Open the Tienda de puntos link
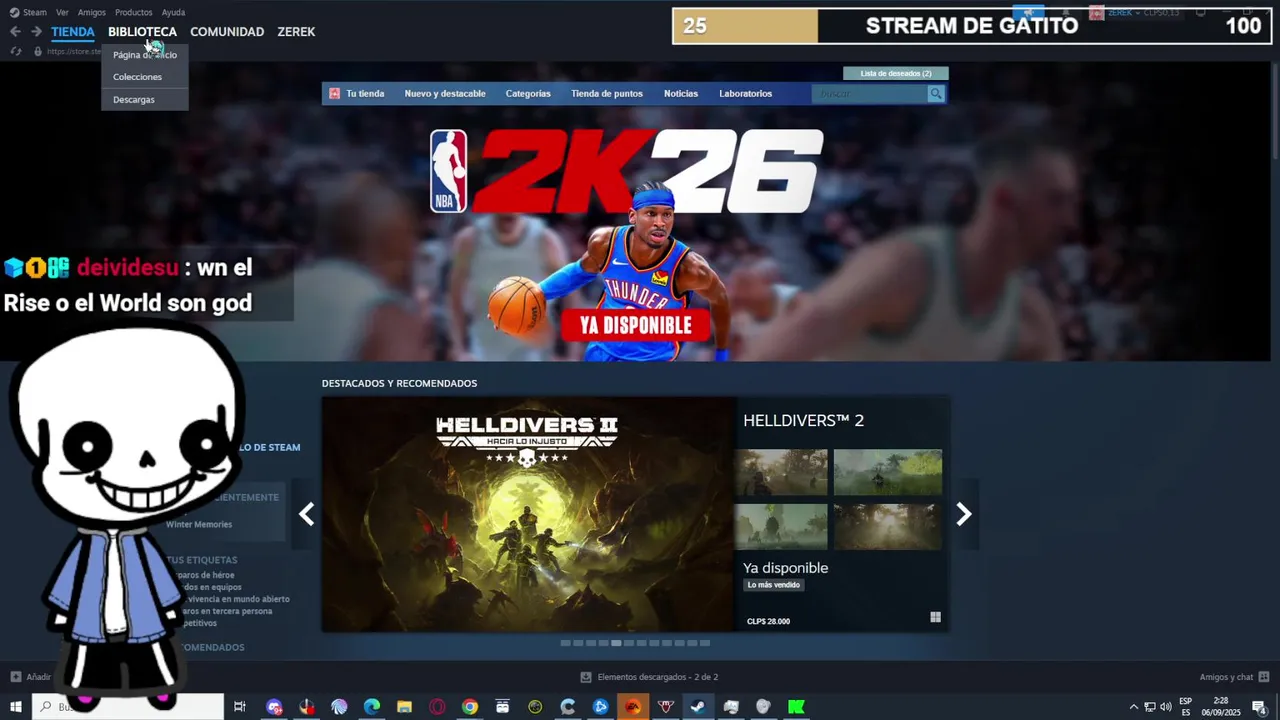Image resolution: width=1280 pixels, height=720 pixels. tap(607, 94)
